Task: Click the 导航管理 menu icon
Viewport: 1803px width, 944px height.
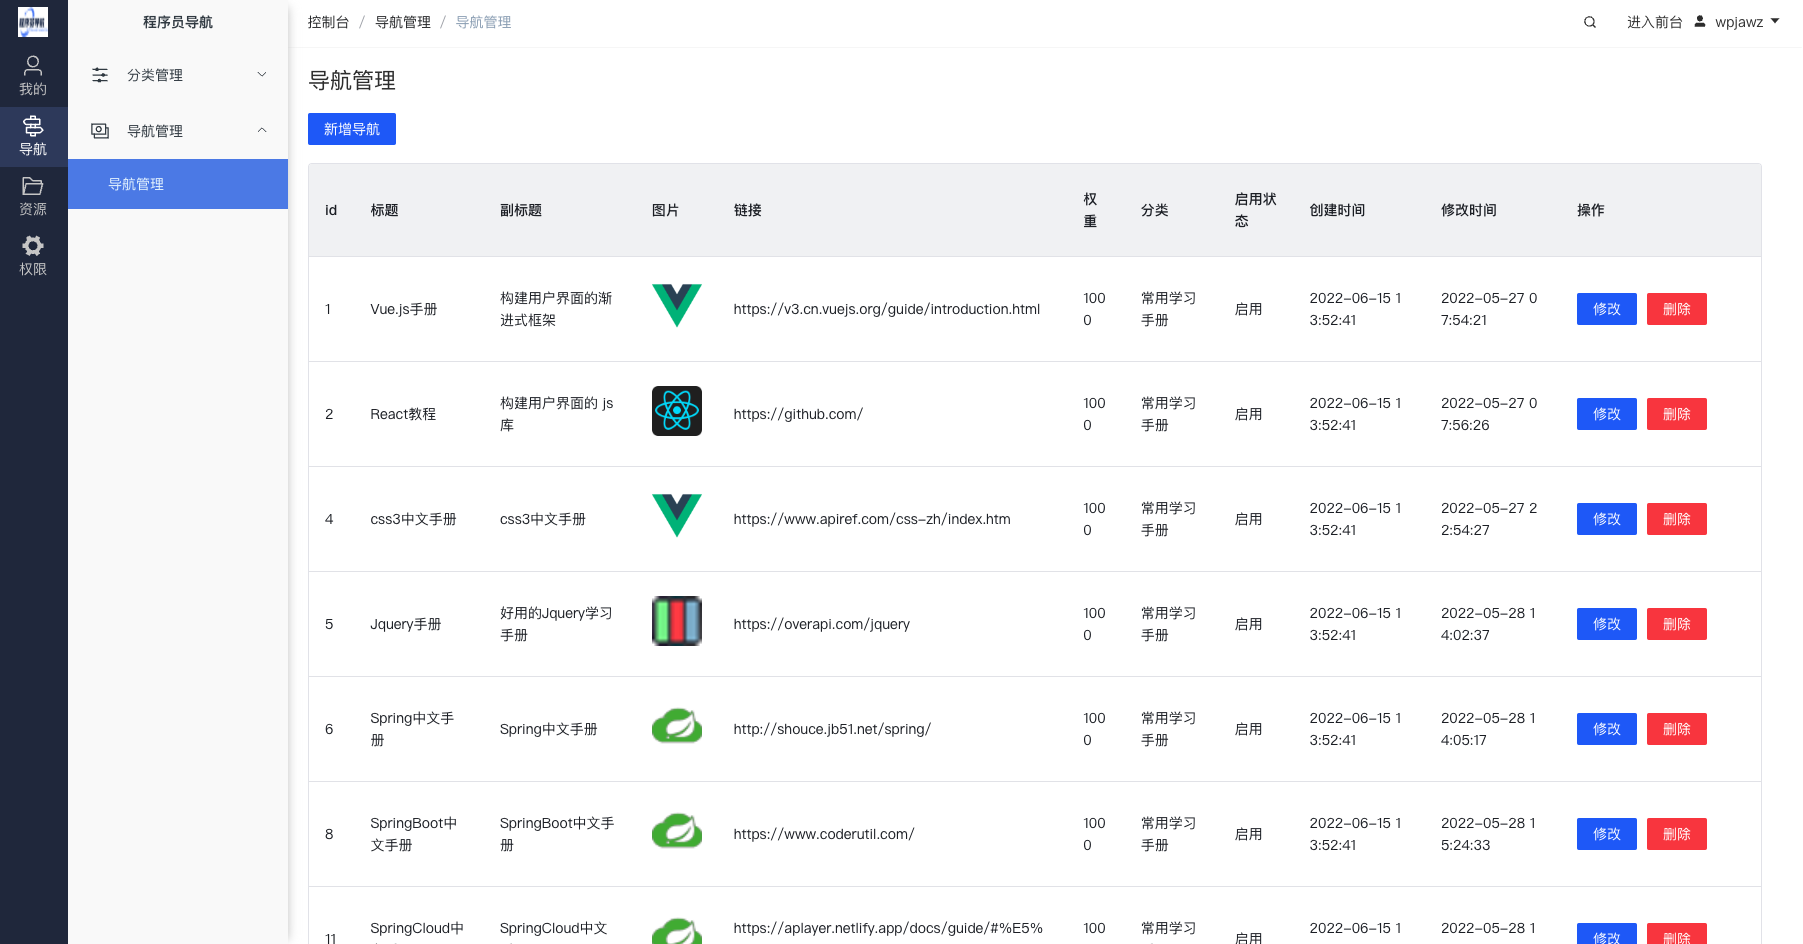Action: (100, 131)
